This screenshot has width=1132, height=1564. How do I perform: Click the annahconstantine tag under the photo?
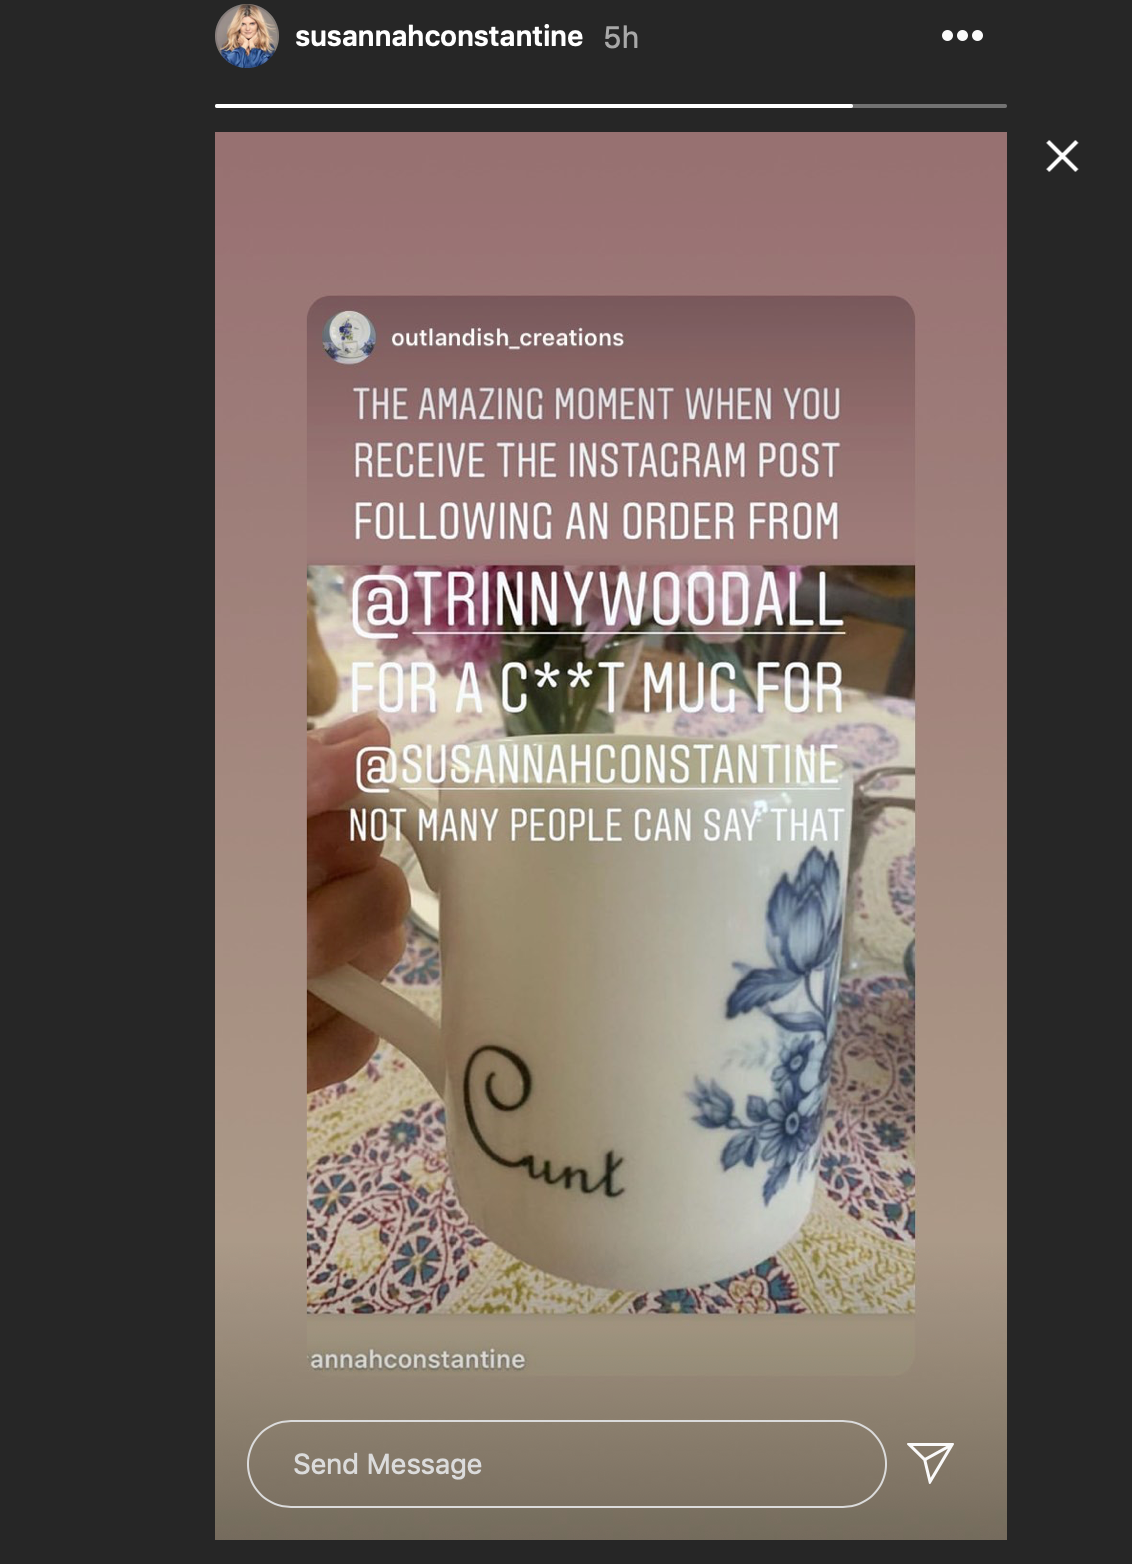[x=417, y=1359]
